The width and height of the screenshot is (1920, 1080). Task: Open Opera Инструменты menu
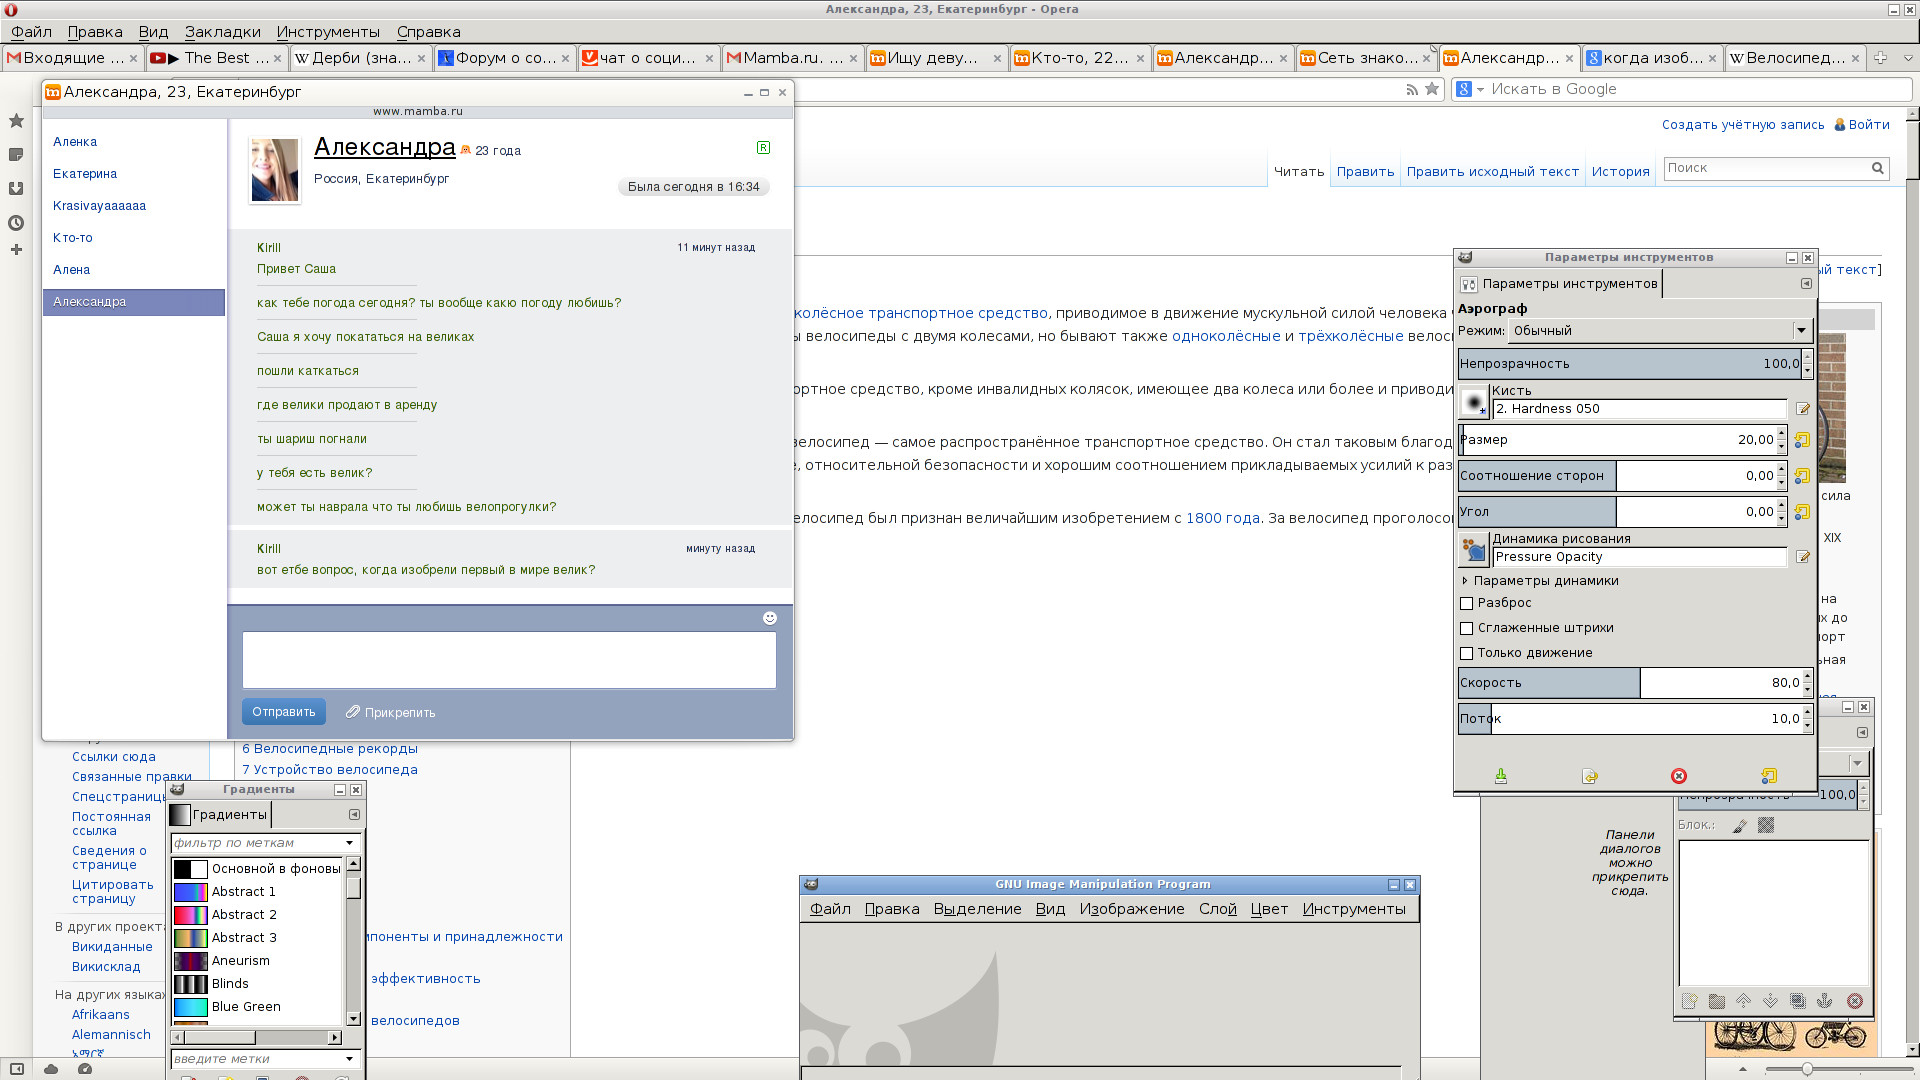328,32
